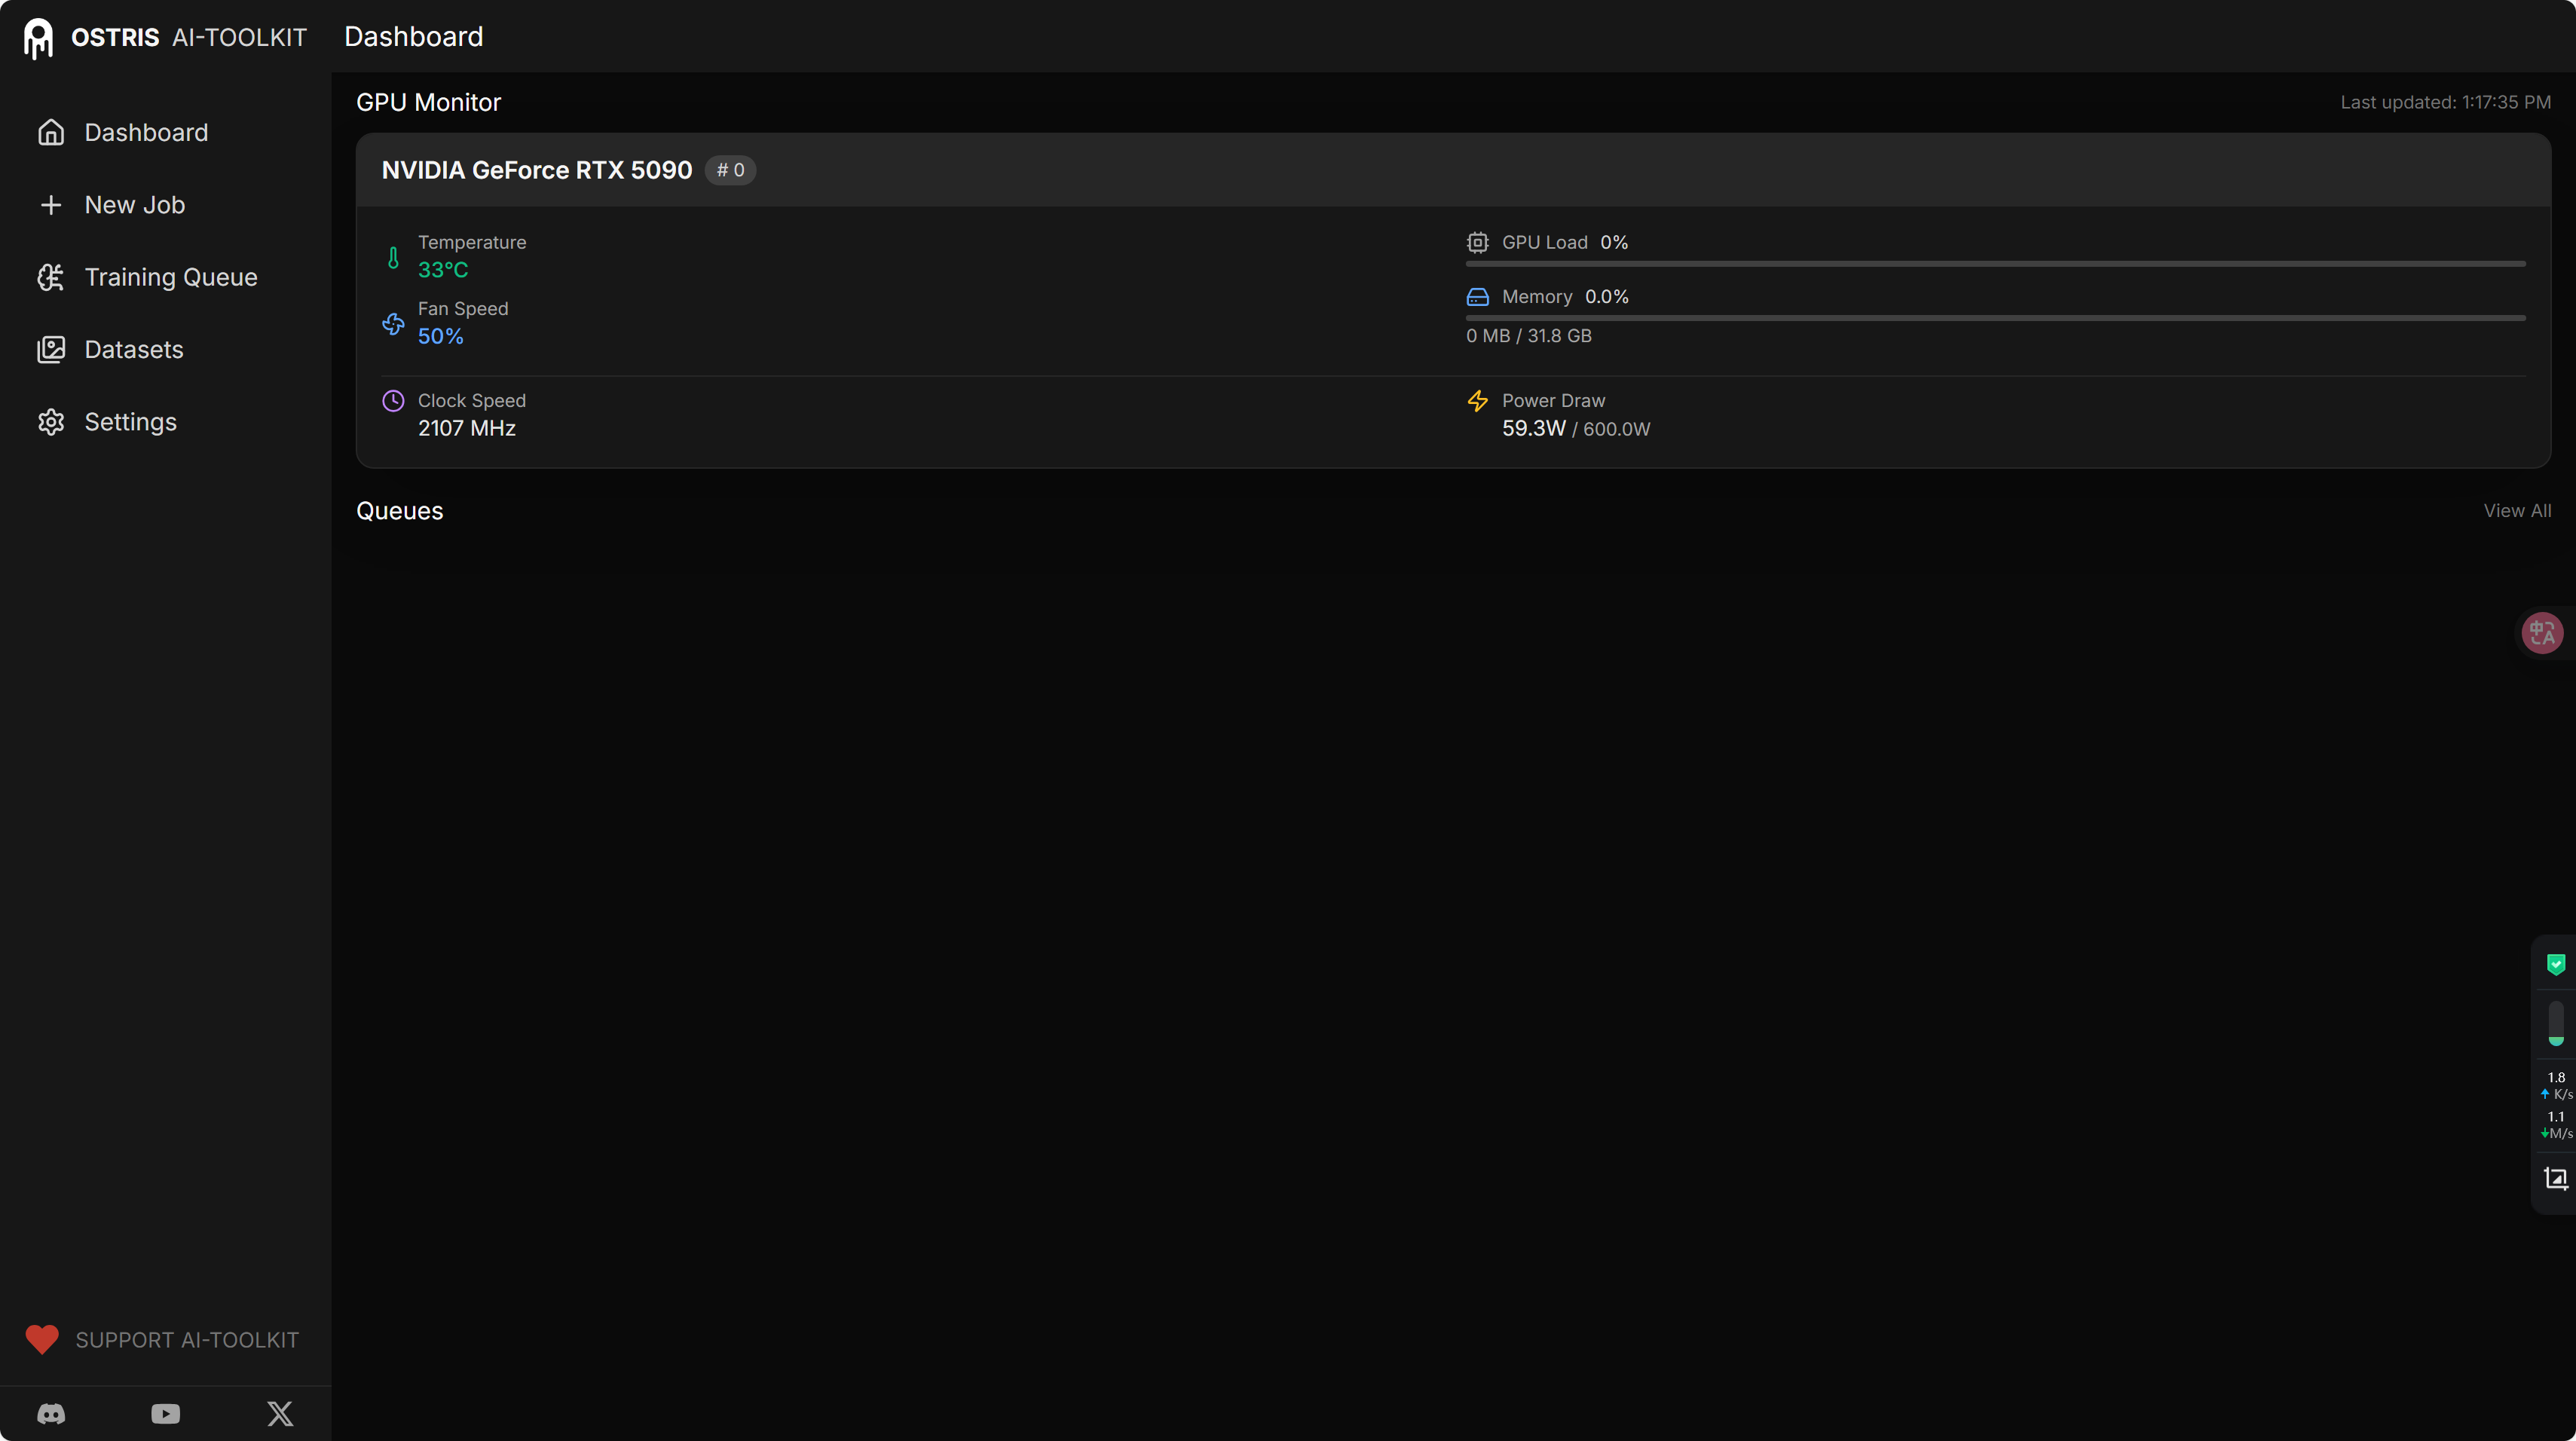Open the Discord icon link
Screen dimensions: 2576x1441
(x=51, y=1413)
